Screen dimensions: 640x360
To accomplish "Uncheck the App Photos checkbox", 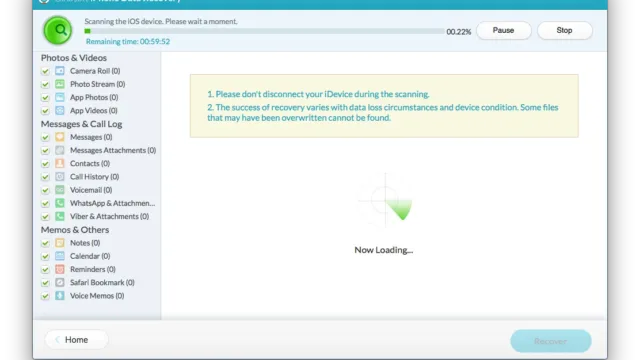I will tap(45, 98).
